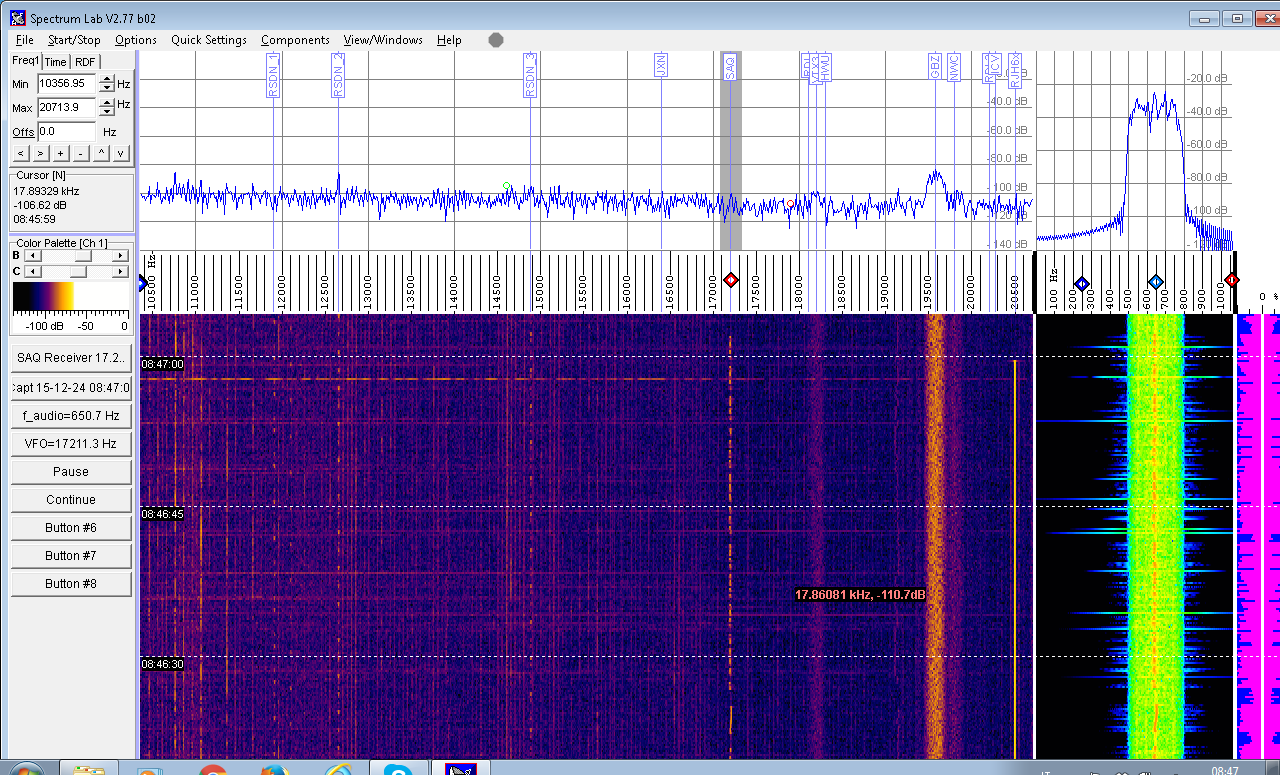
Task: Click the NWC station label
Action: (x=954, y=67)
